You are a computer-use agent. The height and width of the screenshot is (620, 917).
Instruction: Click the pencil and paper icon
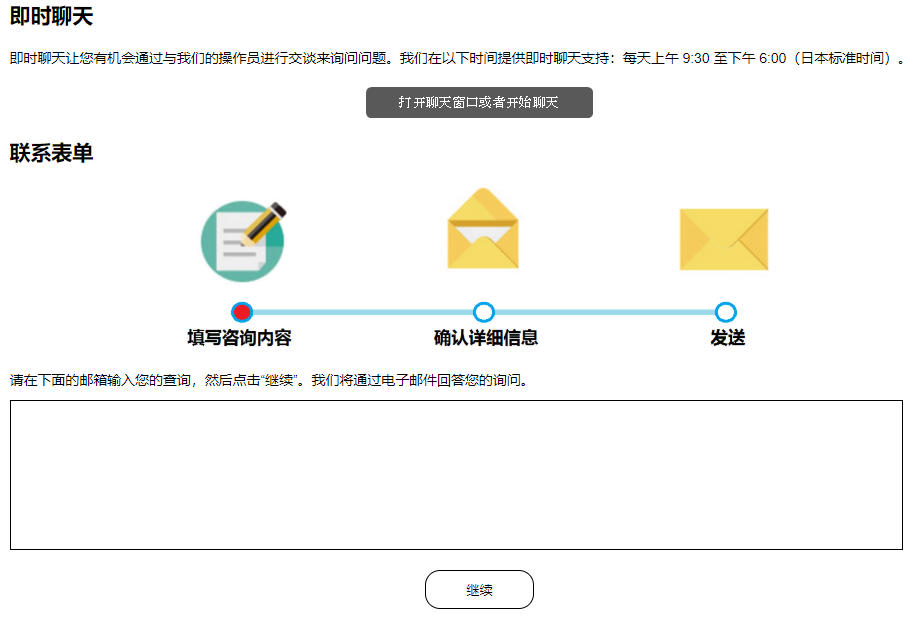pos(244,241)
